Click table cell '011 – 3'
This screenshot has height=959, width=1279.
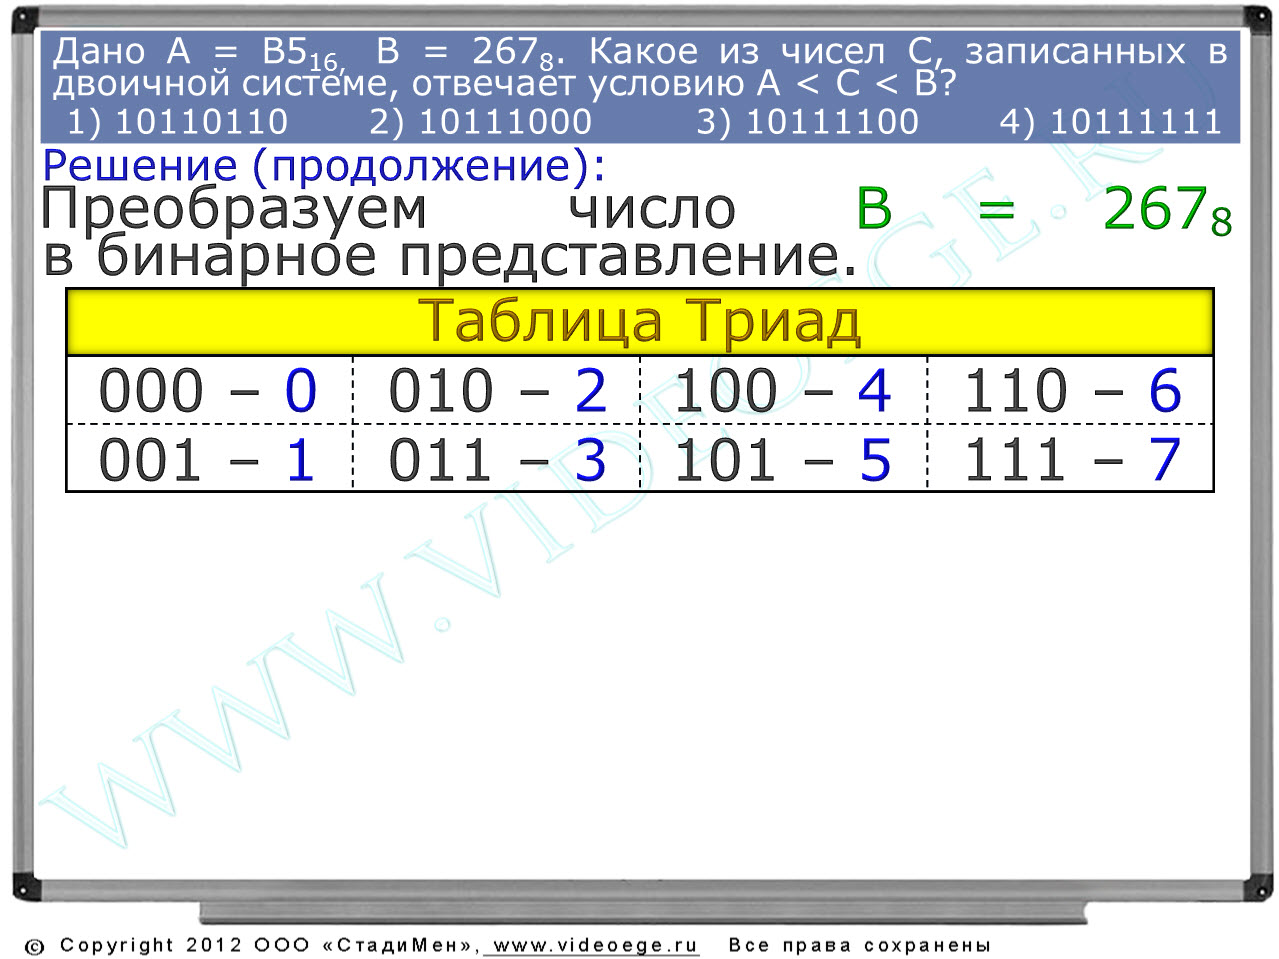pyautogui.click(x=497, y=459)
